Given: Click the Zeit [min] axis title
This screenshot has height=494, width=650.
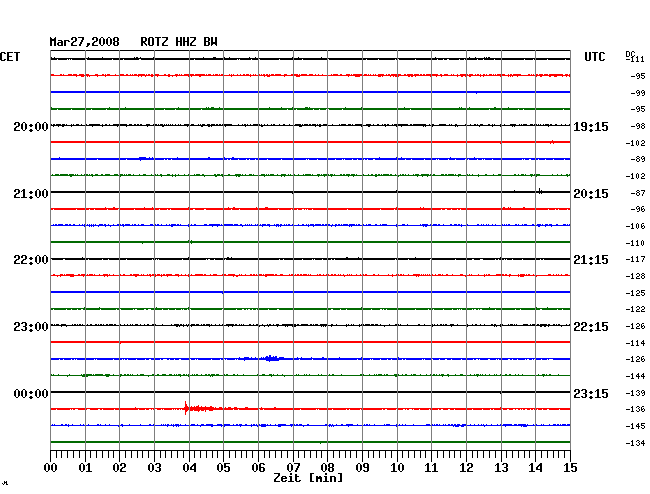Looking at the screenshot, I should point(308,478).
